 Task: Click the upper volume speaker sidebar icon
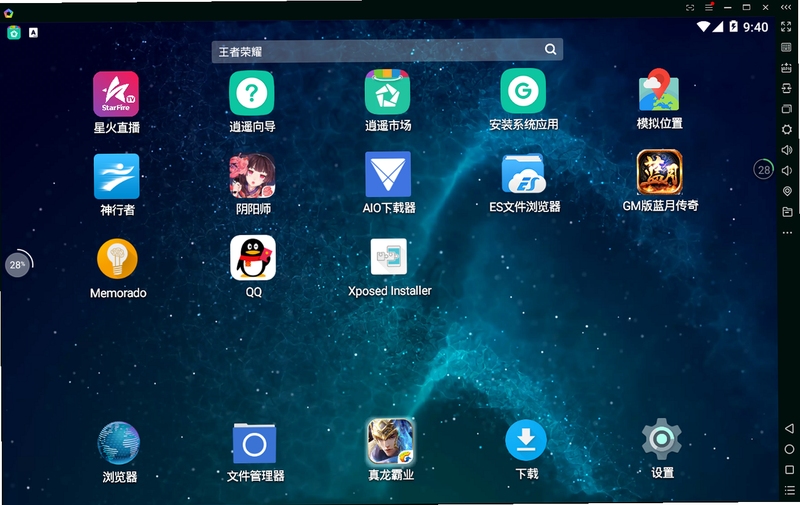click(x=787, y=150)
